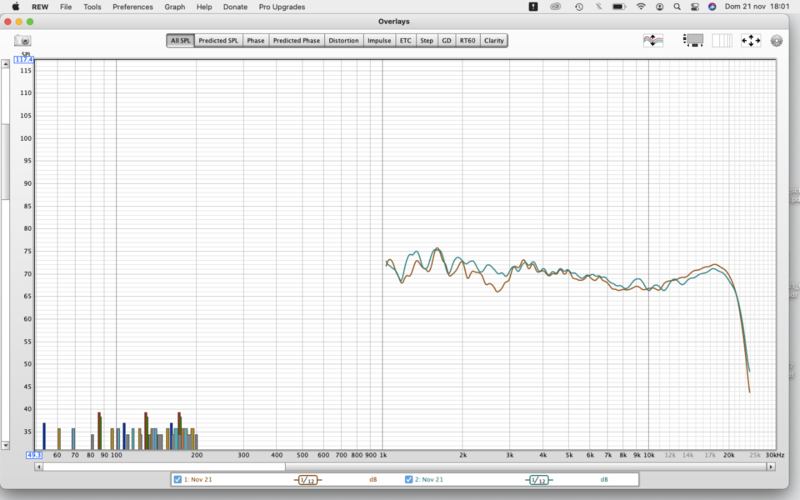The image size is (800, 500).
Task: Uncheck the '2: Nov 21' trace checkbox
Action: click(410, 480)
